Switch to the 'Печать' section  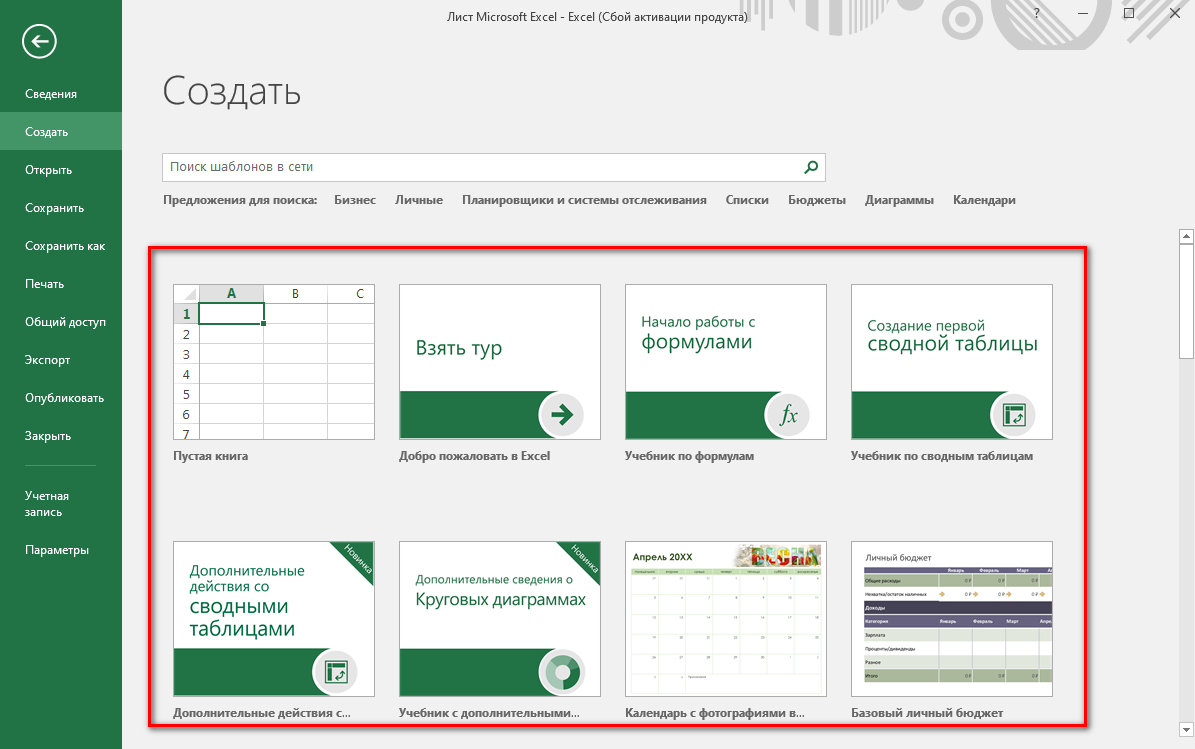(43, 283)
